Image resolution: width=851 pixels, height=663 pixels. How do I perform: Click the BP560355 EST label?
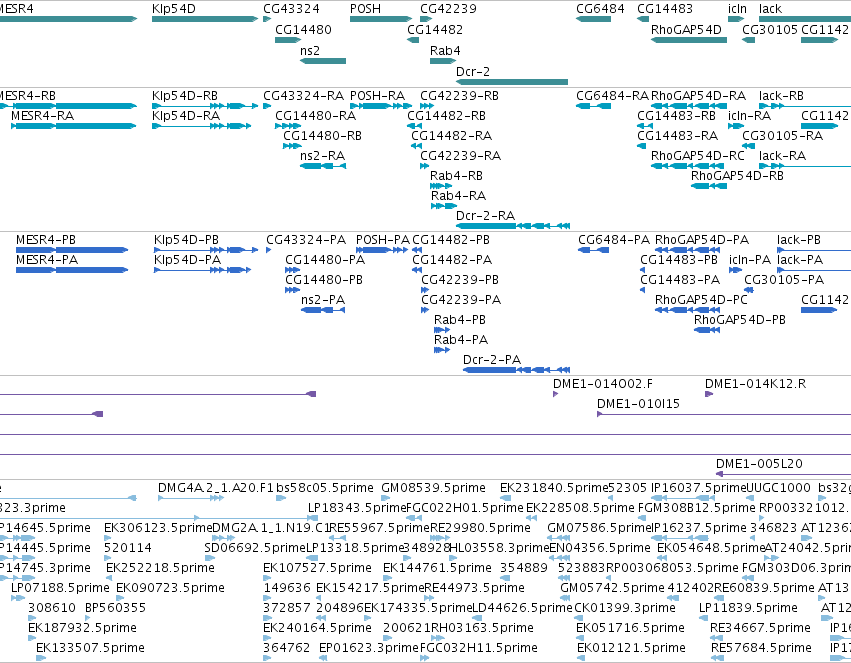(x=115, y=608)
